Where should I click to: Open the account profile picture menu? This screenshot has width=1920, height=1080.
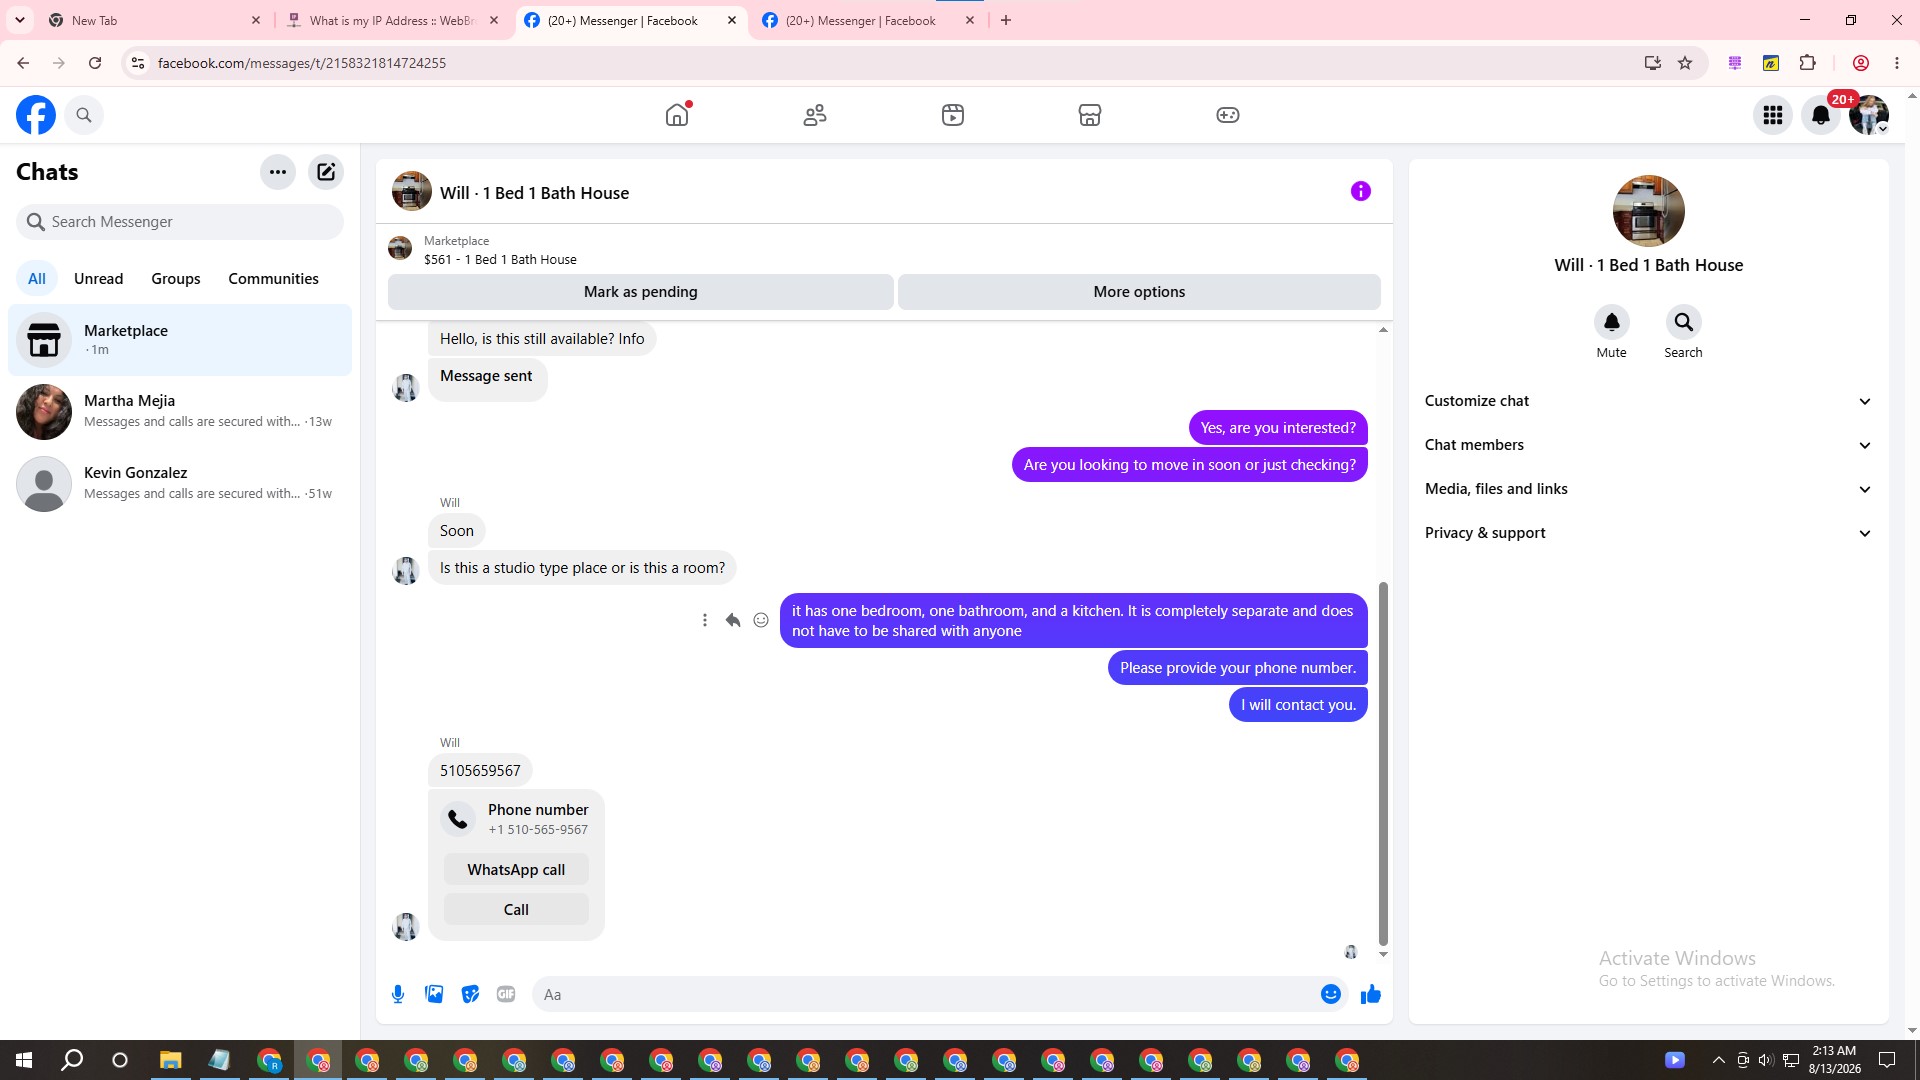tap(1869, 115)
